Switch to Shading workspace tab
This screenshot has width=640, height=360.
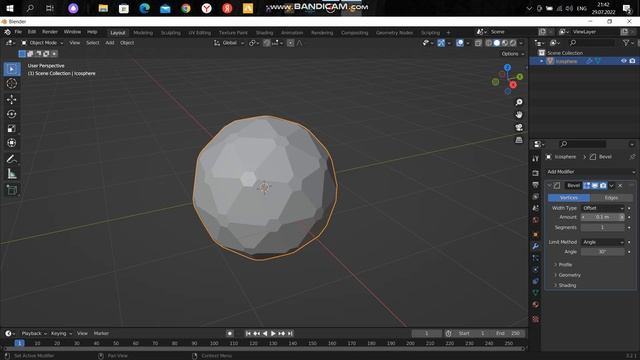(x=264, y=33)
